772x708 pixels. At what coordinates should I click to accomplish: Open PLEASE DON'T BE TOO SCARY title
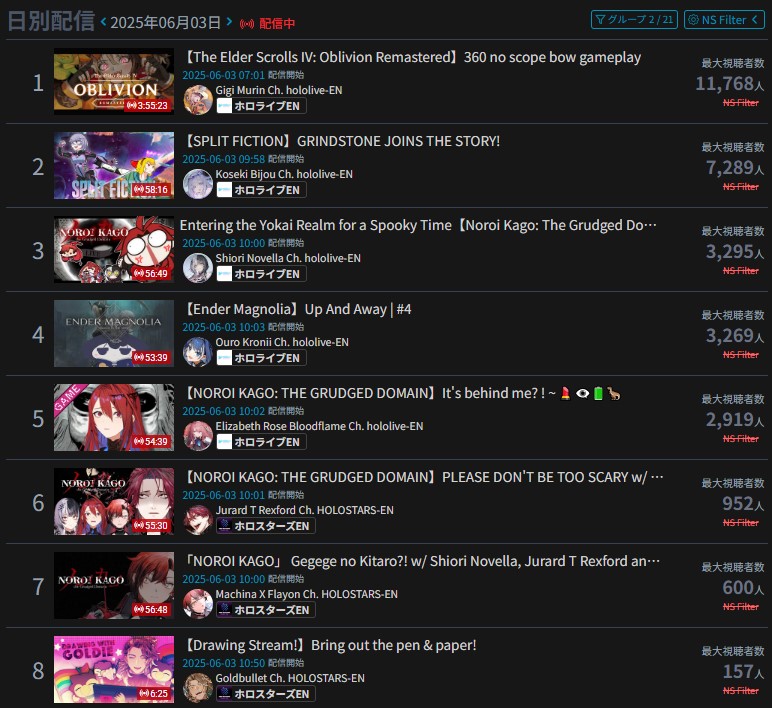pos(423,478)
